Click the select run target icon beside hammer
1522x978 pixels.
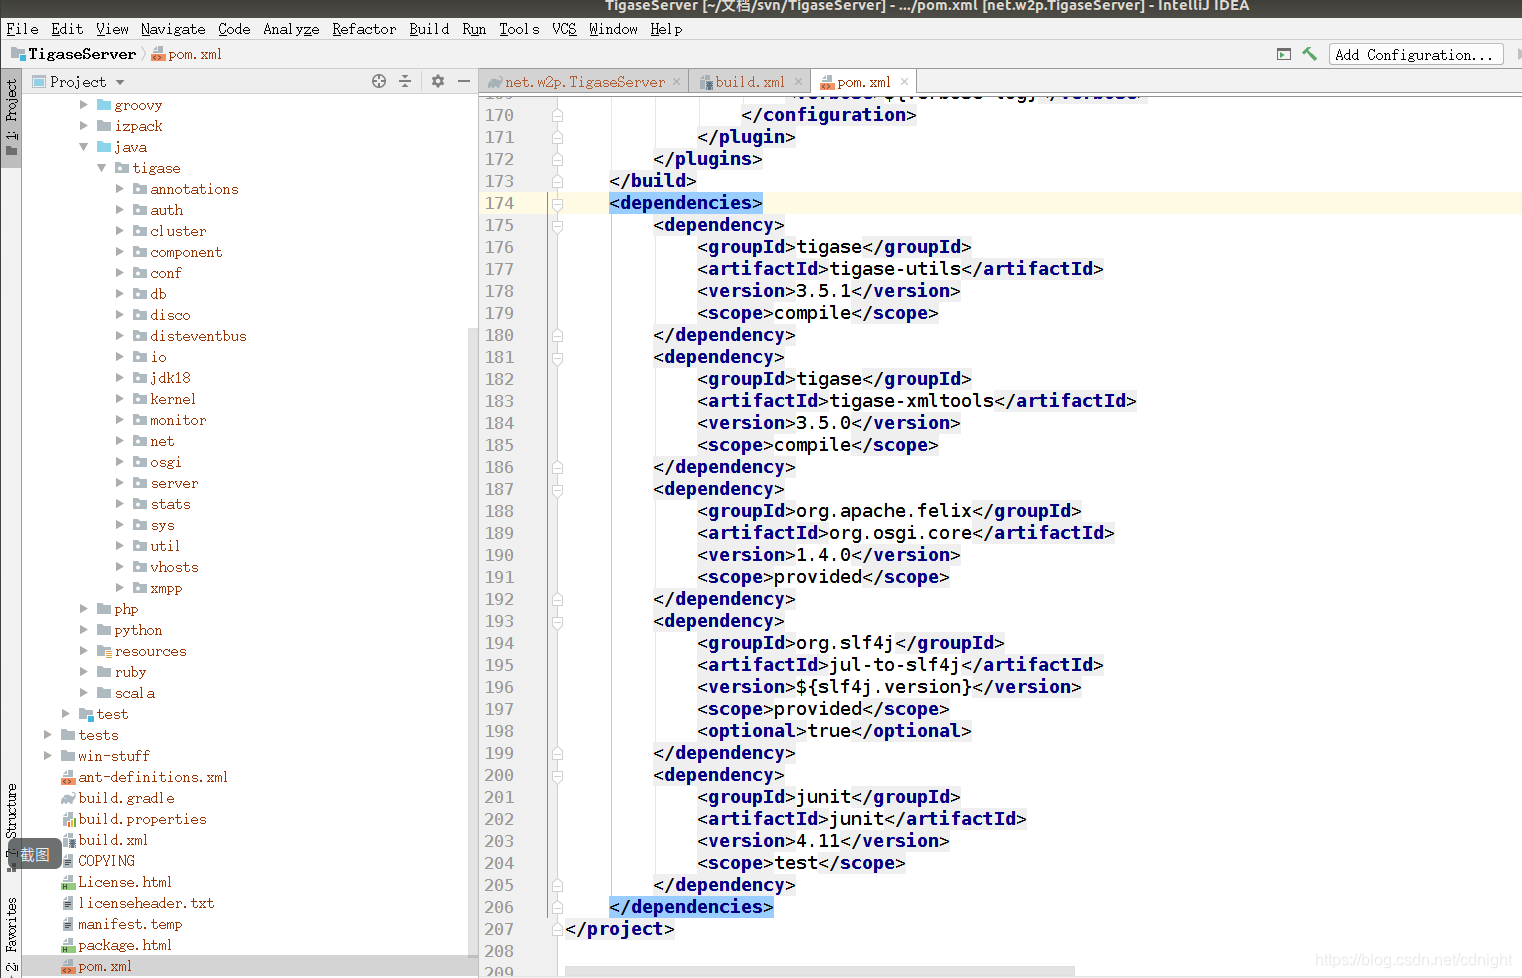pos(1284,54)
